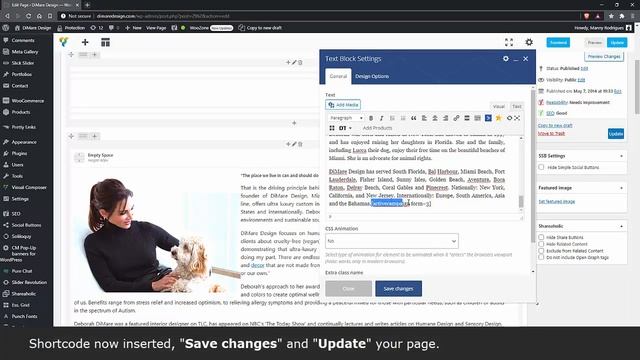Open page settings gear icon
640x360 pixels.
coord(529,42)
